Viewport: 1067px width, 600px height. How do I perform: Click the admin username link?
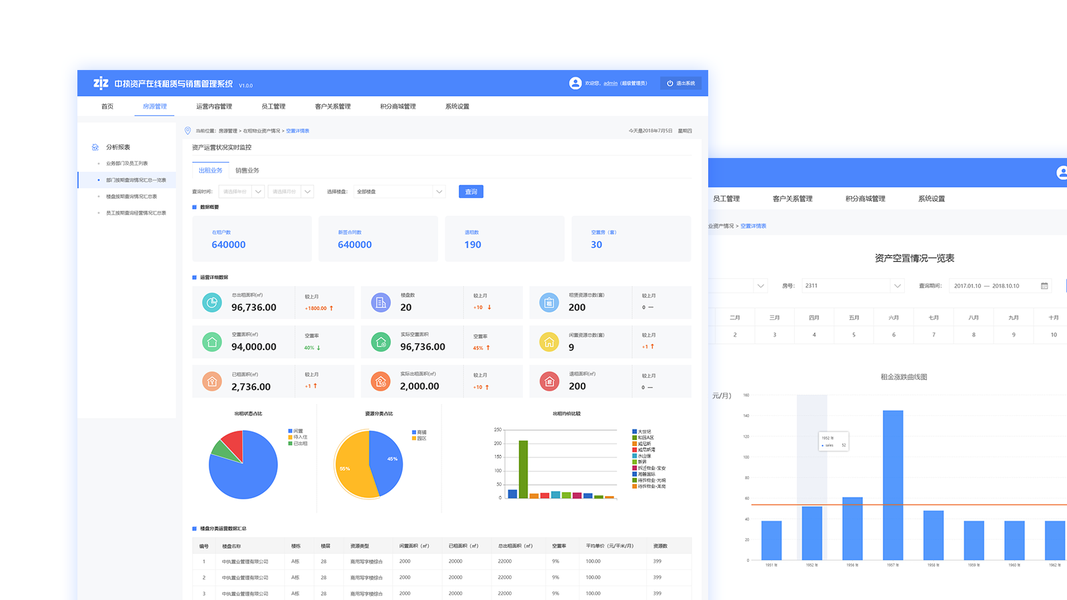tap(610, 84)
